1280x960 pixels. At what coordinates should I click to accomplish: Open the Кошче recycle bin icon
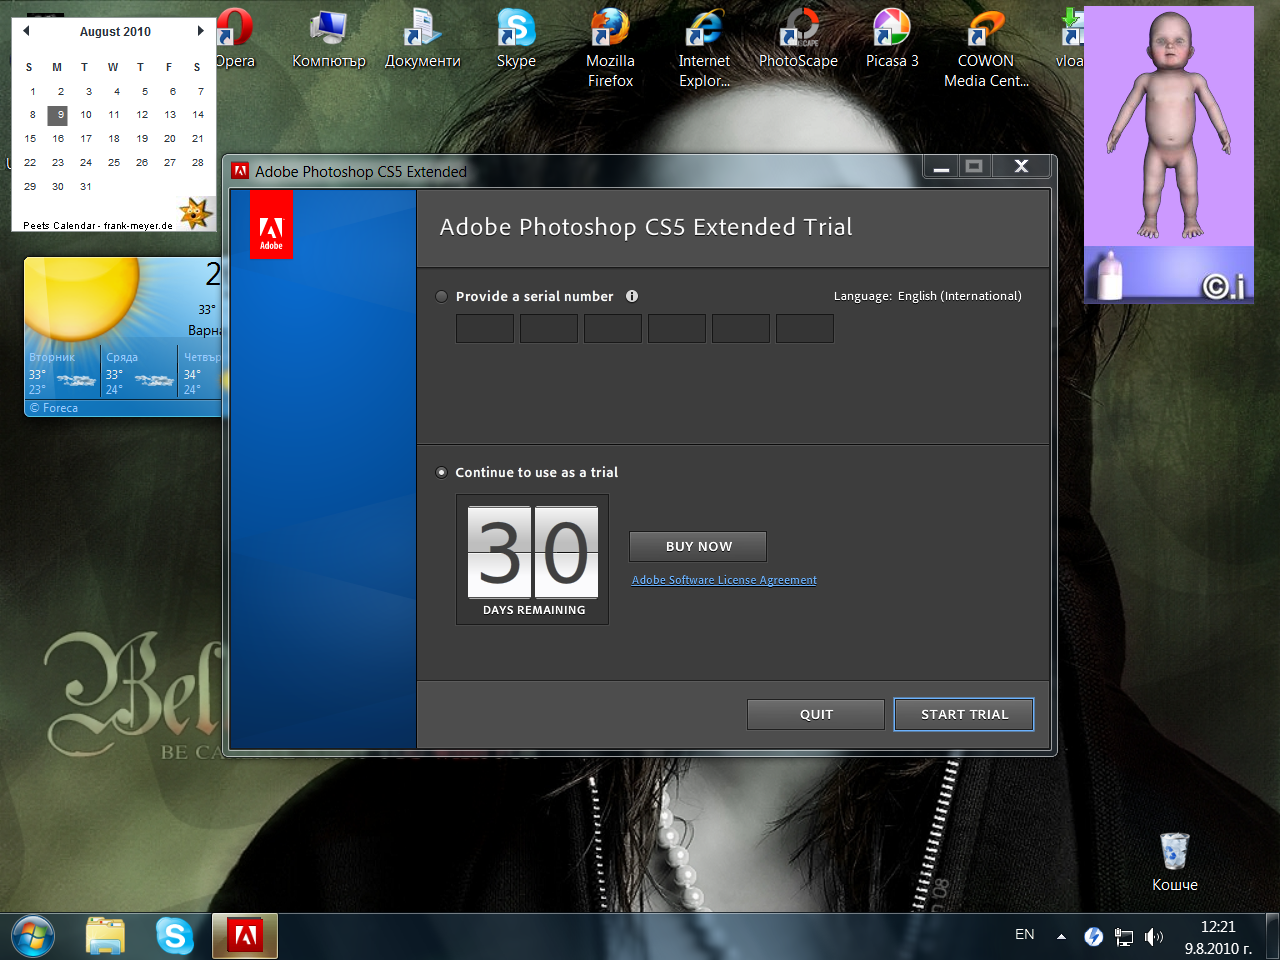point(1175,862)
